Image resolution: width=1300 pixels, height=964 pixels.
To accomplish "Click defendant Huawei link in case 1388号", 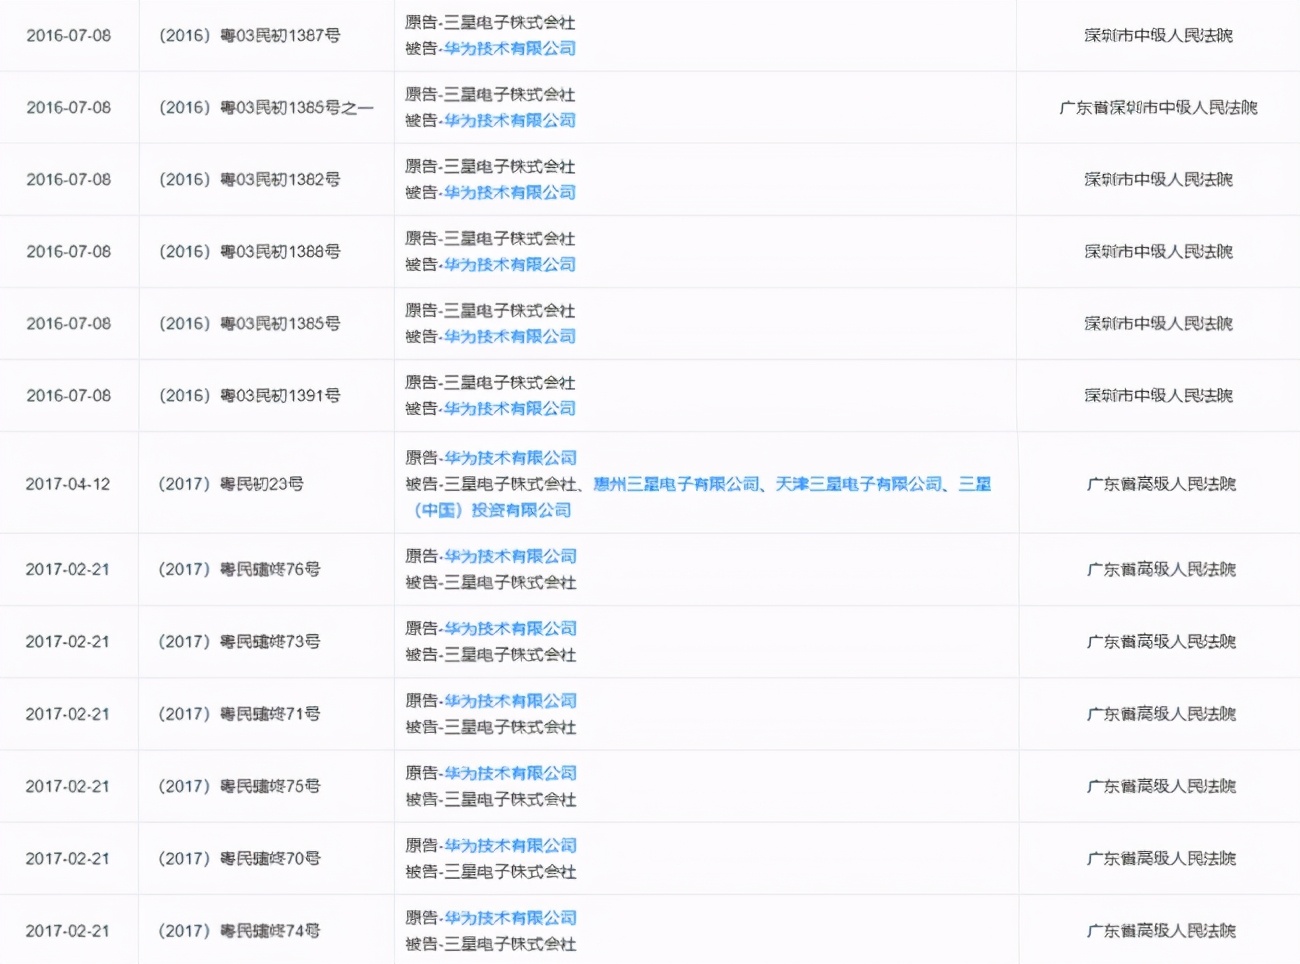I will point(510,265).
